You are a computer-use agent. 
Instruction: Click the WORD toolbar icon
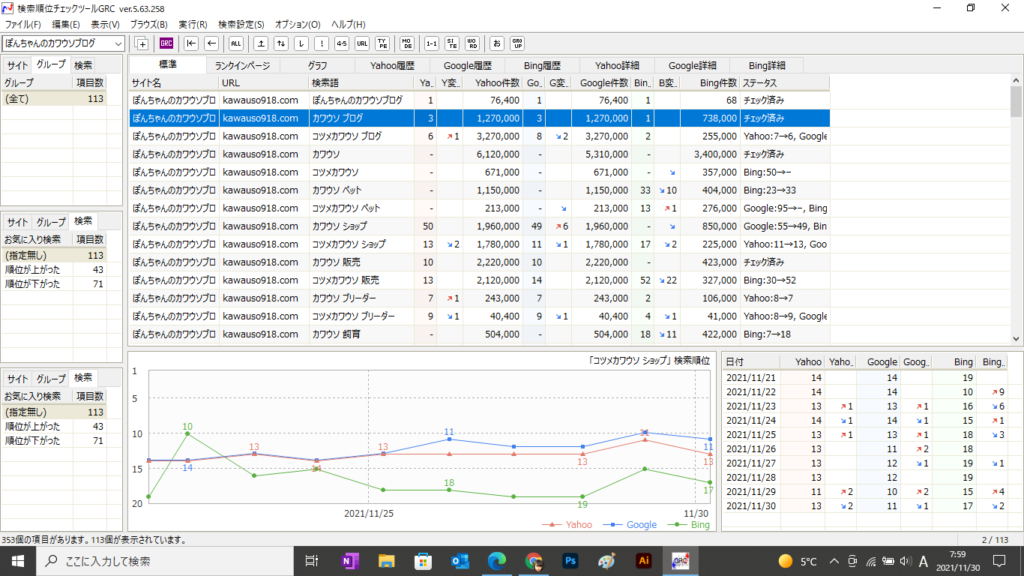(472, 44)
